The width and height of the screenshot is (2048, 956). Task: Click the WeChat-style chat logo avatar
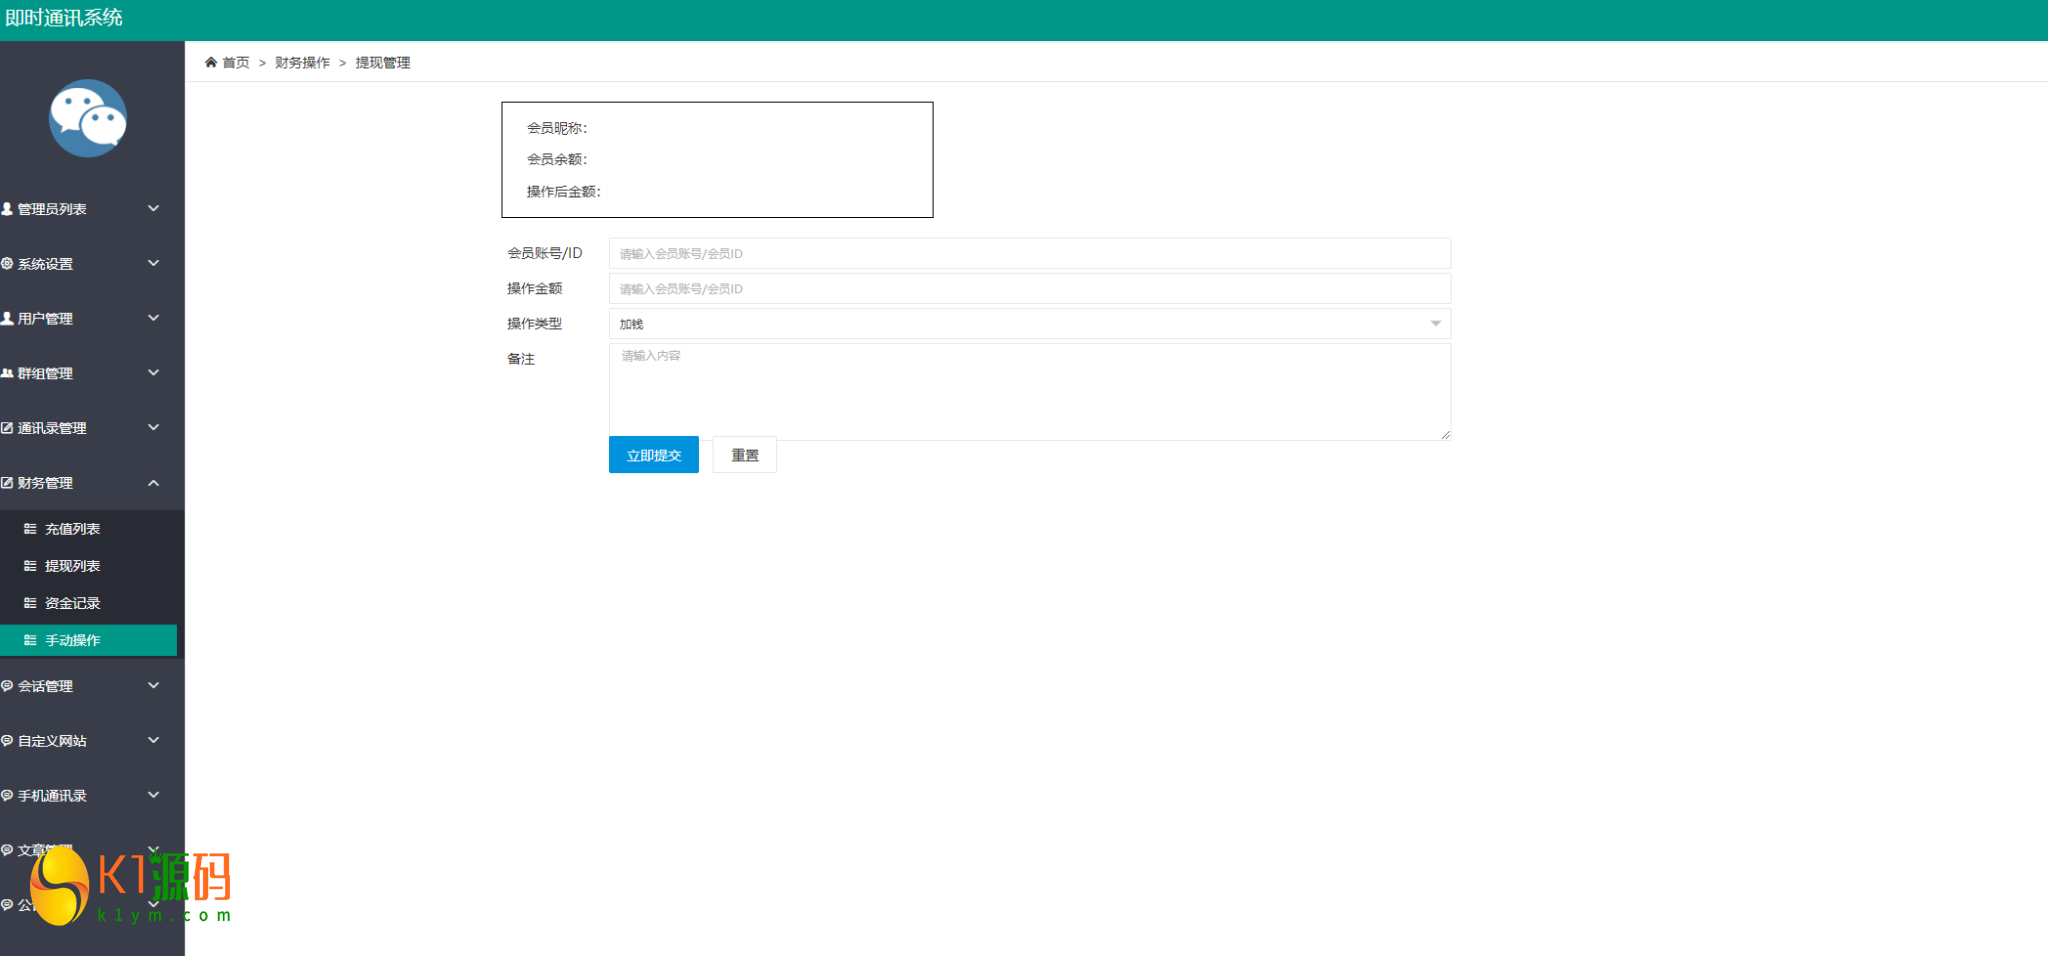click(x=88, y=118)
